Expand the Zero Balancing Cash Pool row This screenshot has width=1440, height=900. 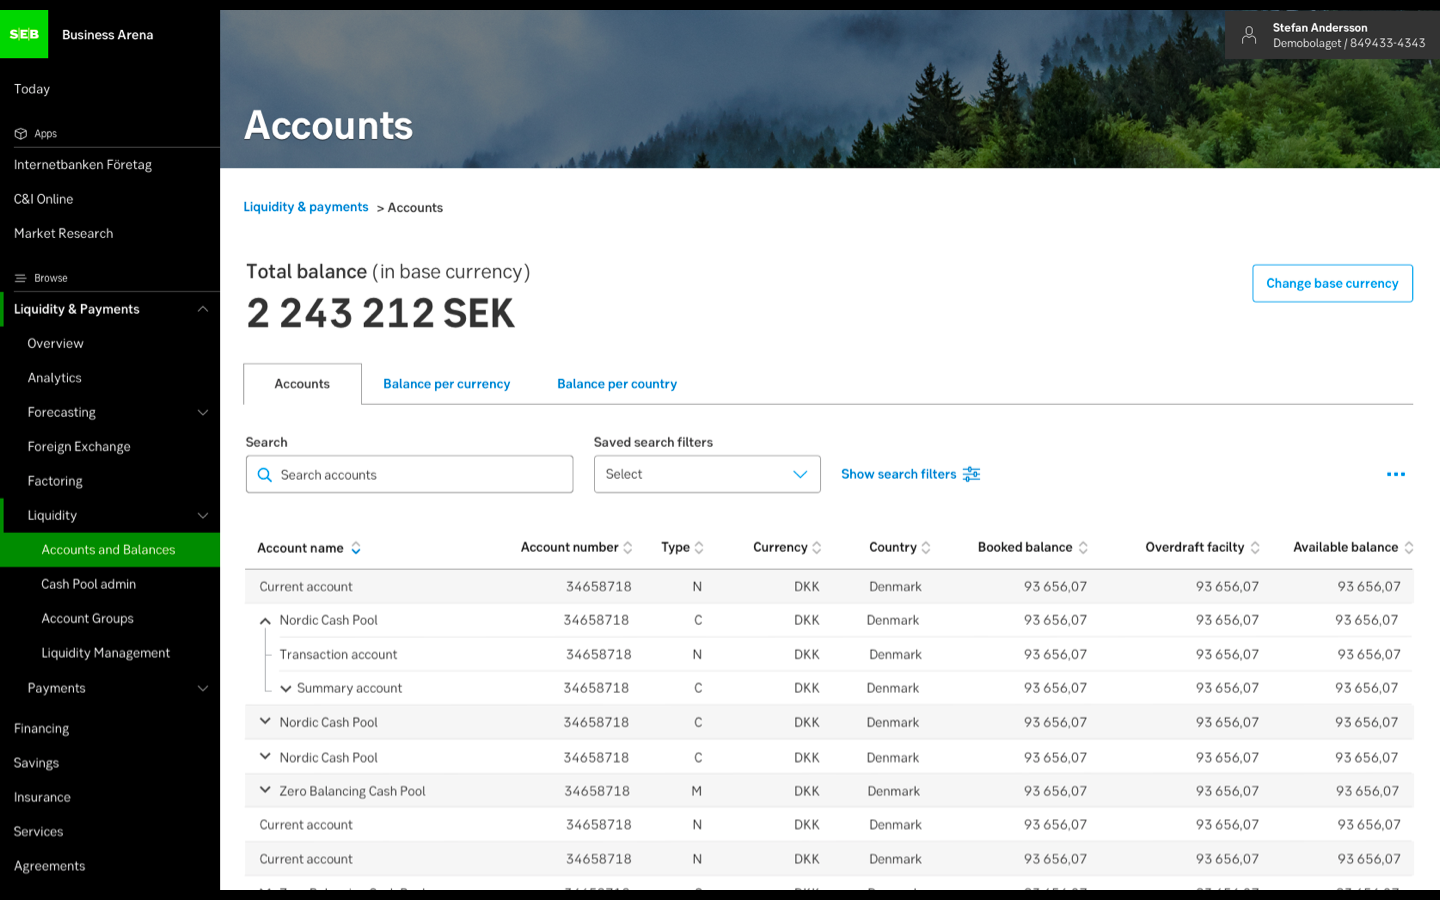pos(265,790)
